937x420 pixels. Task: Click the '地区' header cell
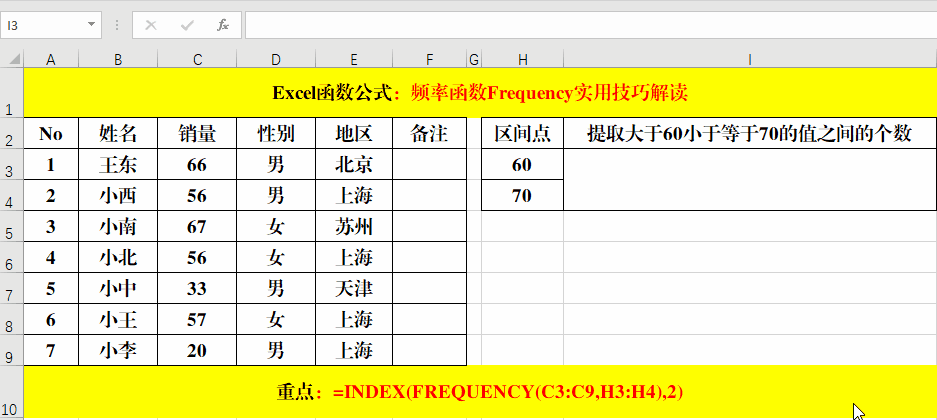(354, 133)
